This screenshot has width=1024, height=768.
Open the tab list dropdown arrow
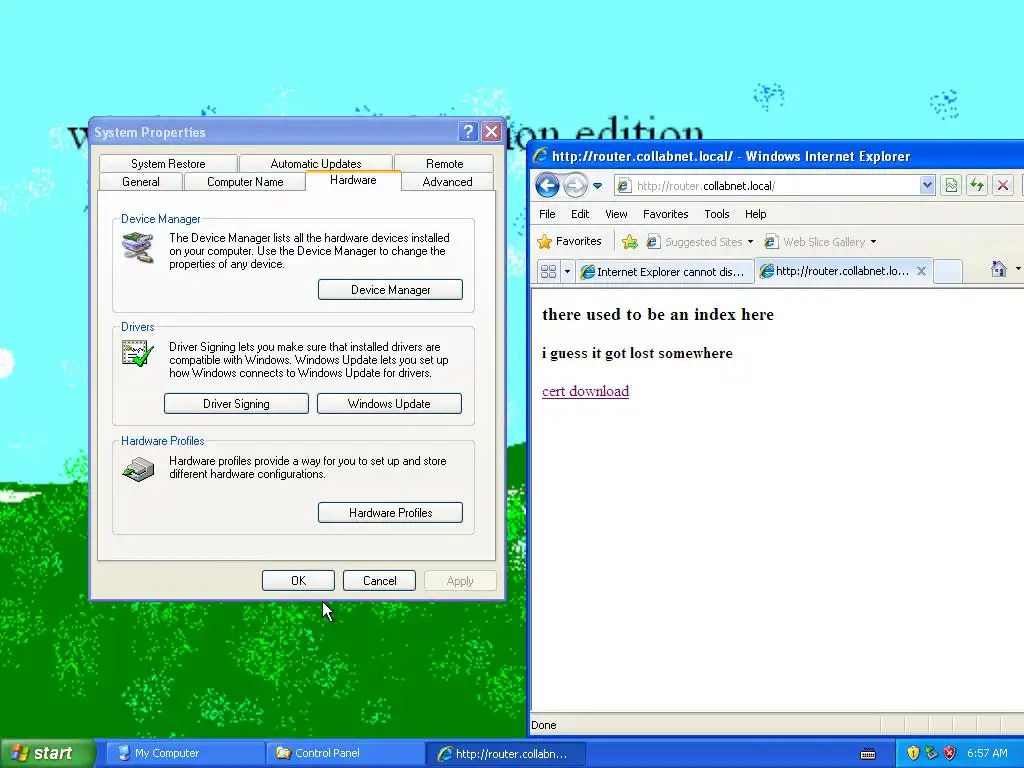click(567, 271)
